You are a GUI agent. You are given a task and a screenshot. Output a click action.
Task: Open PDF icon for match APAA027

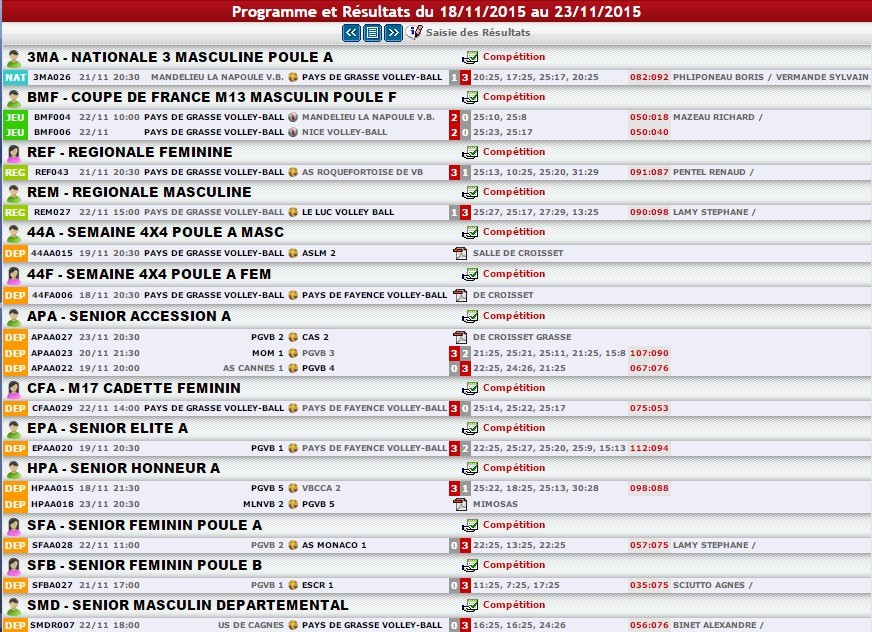click(460, 337)
